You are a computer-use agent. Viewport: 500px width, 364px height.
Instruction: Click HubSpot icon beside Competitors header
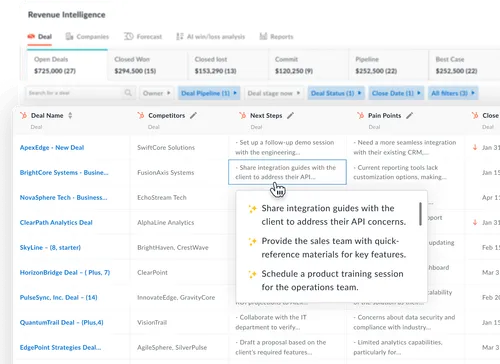(141, 116)
